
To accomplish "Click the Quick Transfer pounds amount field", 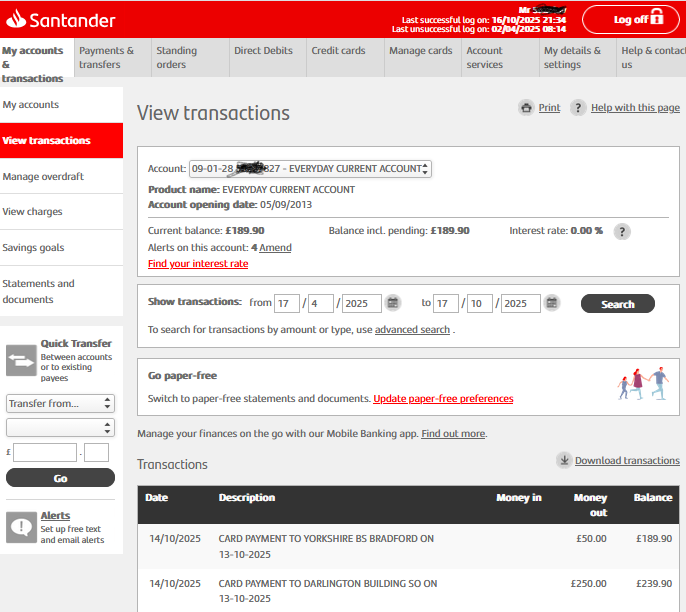I will click(45, 453).
